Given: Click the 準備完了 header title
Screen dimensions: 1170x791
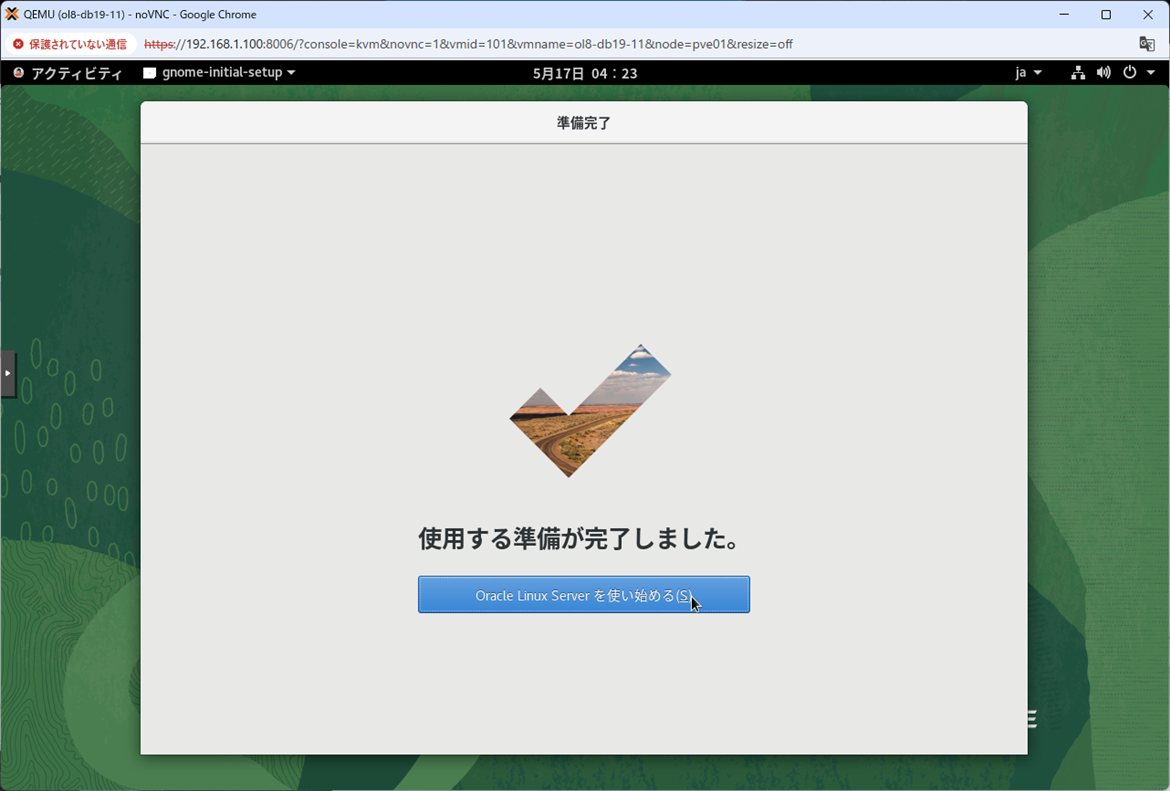Looking at the screenshot, I should (584, 123).
